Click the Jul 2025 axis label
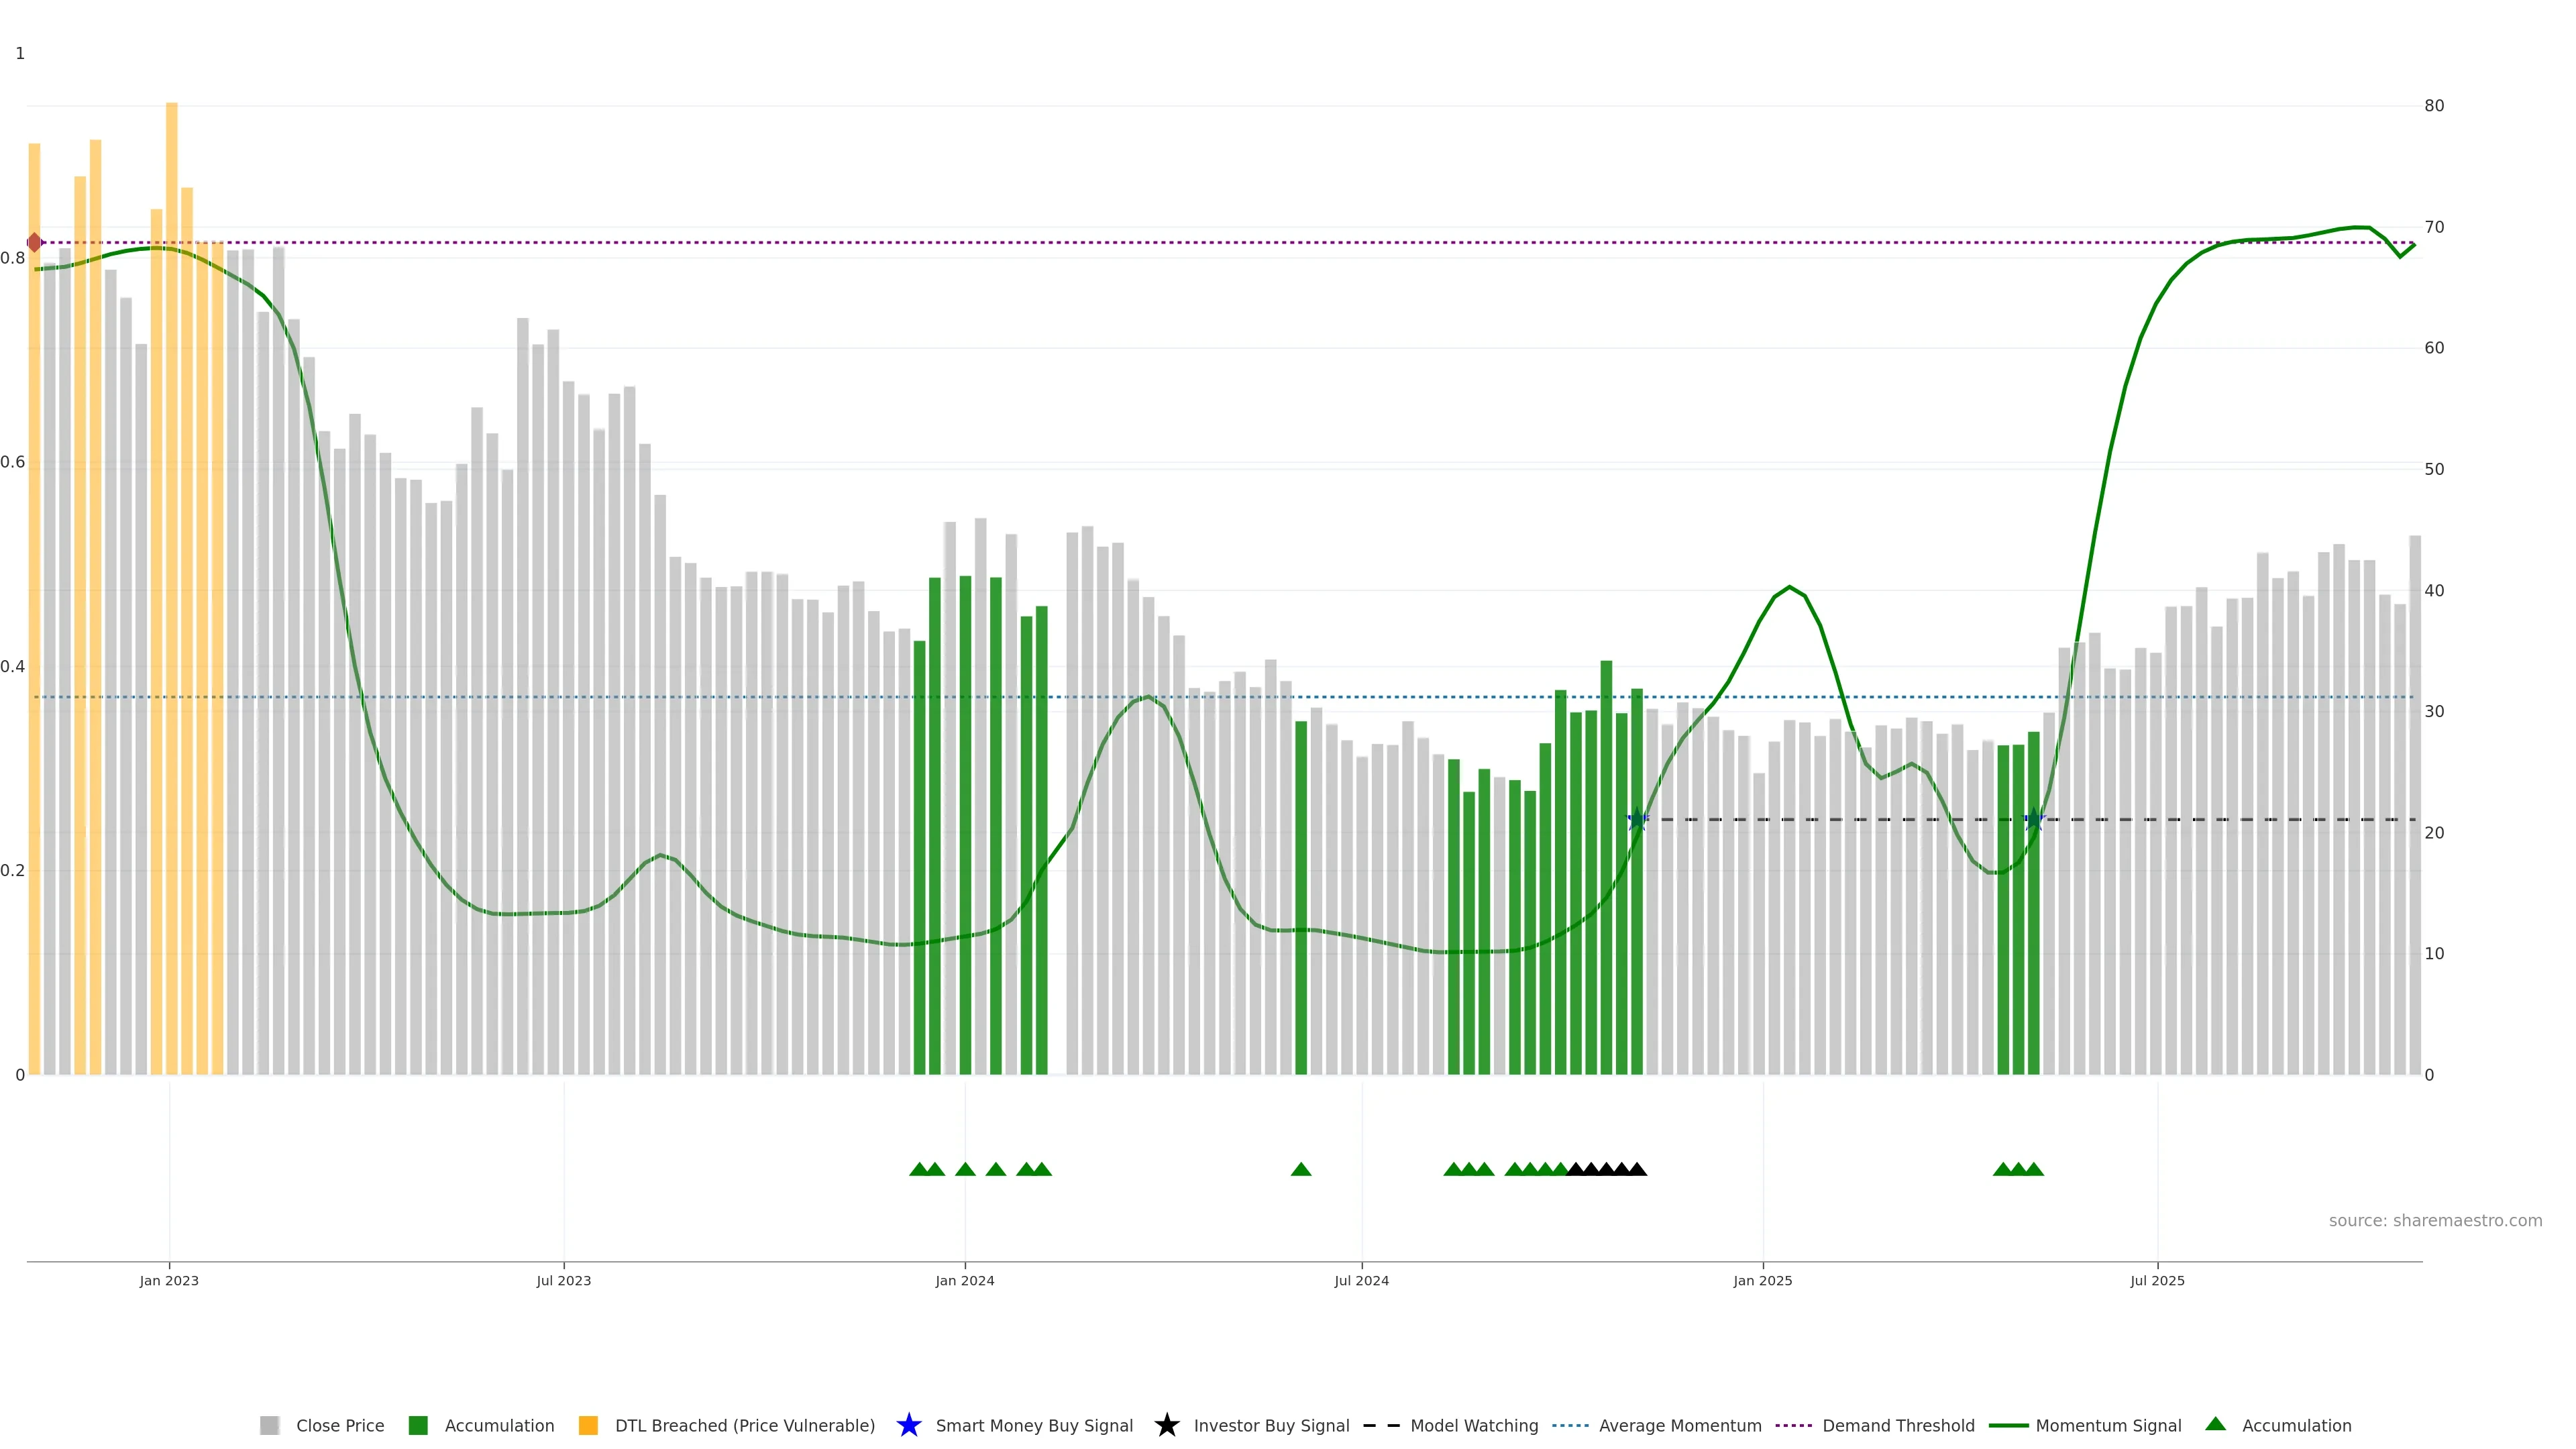The image size is (2576, 1449). 2157,1281
